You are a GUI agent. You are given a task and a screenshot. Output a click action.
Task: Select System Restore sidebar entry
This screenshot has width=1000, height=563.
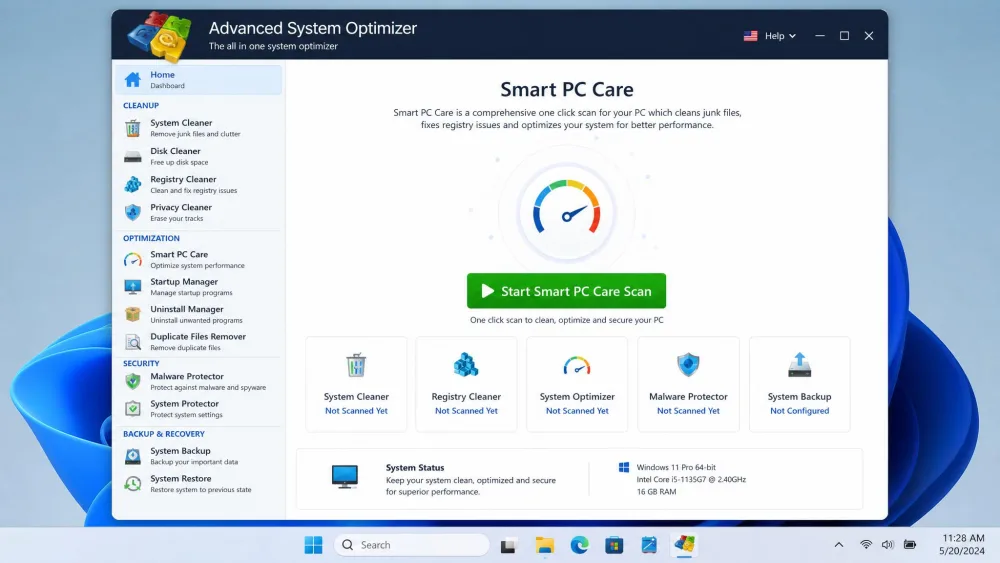point(199,484)
